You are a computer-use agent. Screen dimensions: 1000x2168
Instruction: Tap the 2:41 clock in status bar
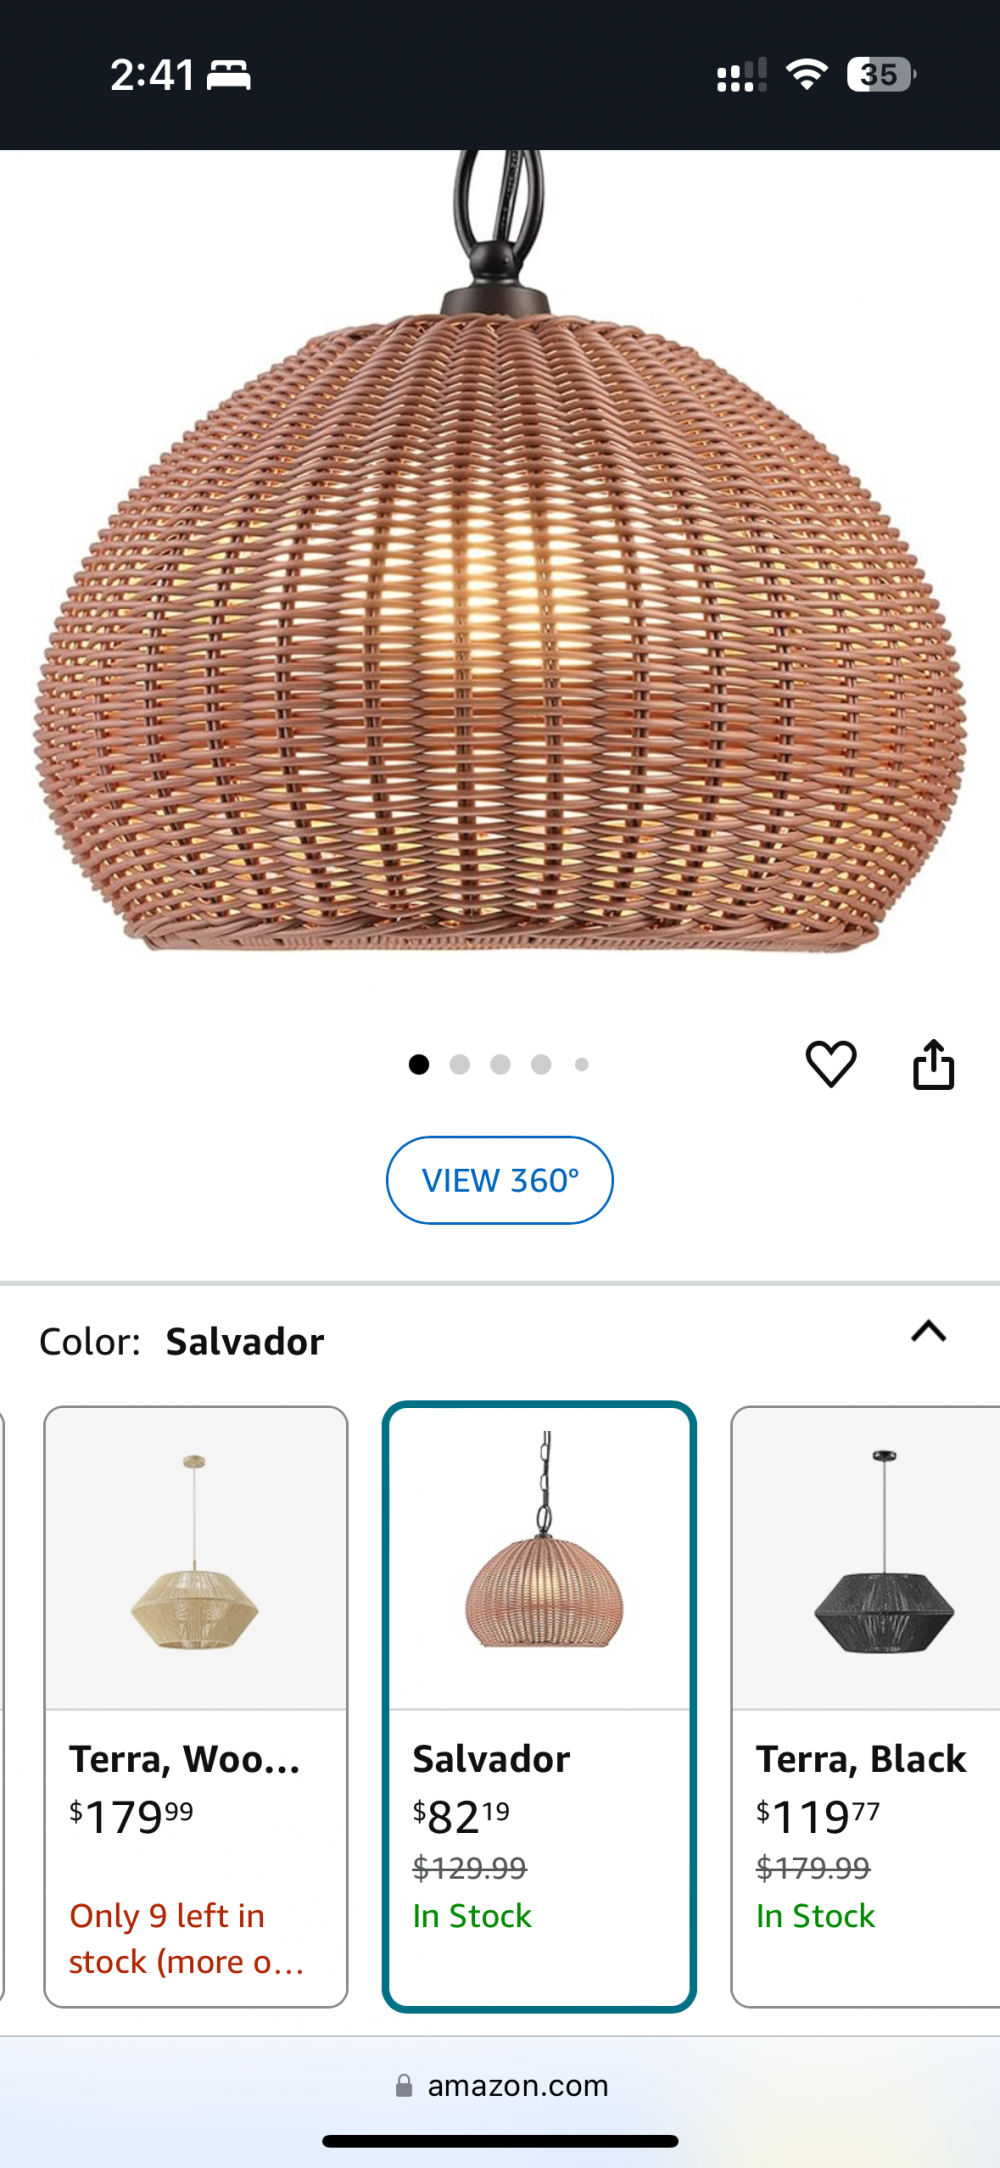click(x=152, y=75)
